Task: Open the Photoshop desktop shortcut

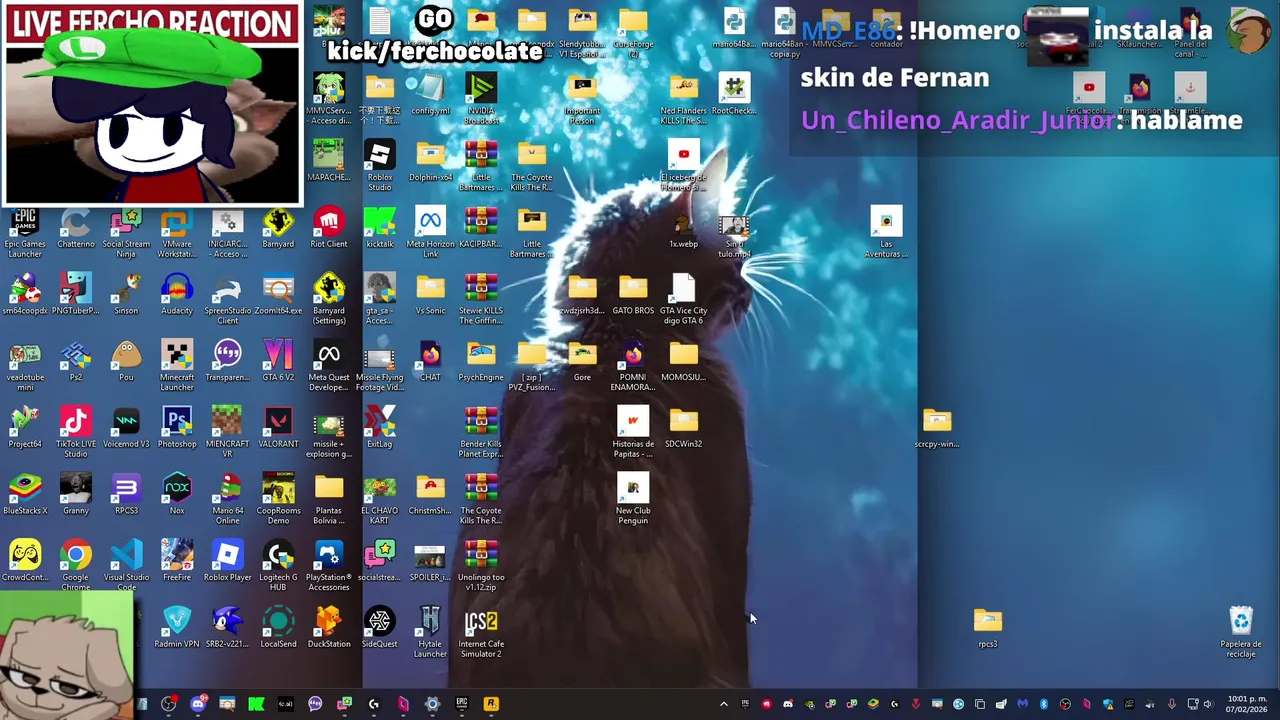Action: coord(177,429)
